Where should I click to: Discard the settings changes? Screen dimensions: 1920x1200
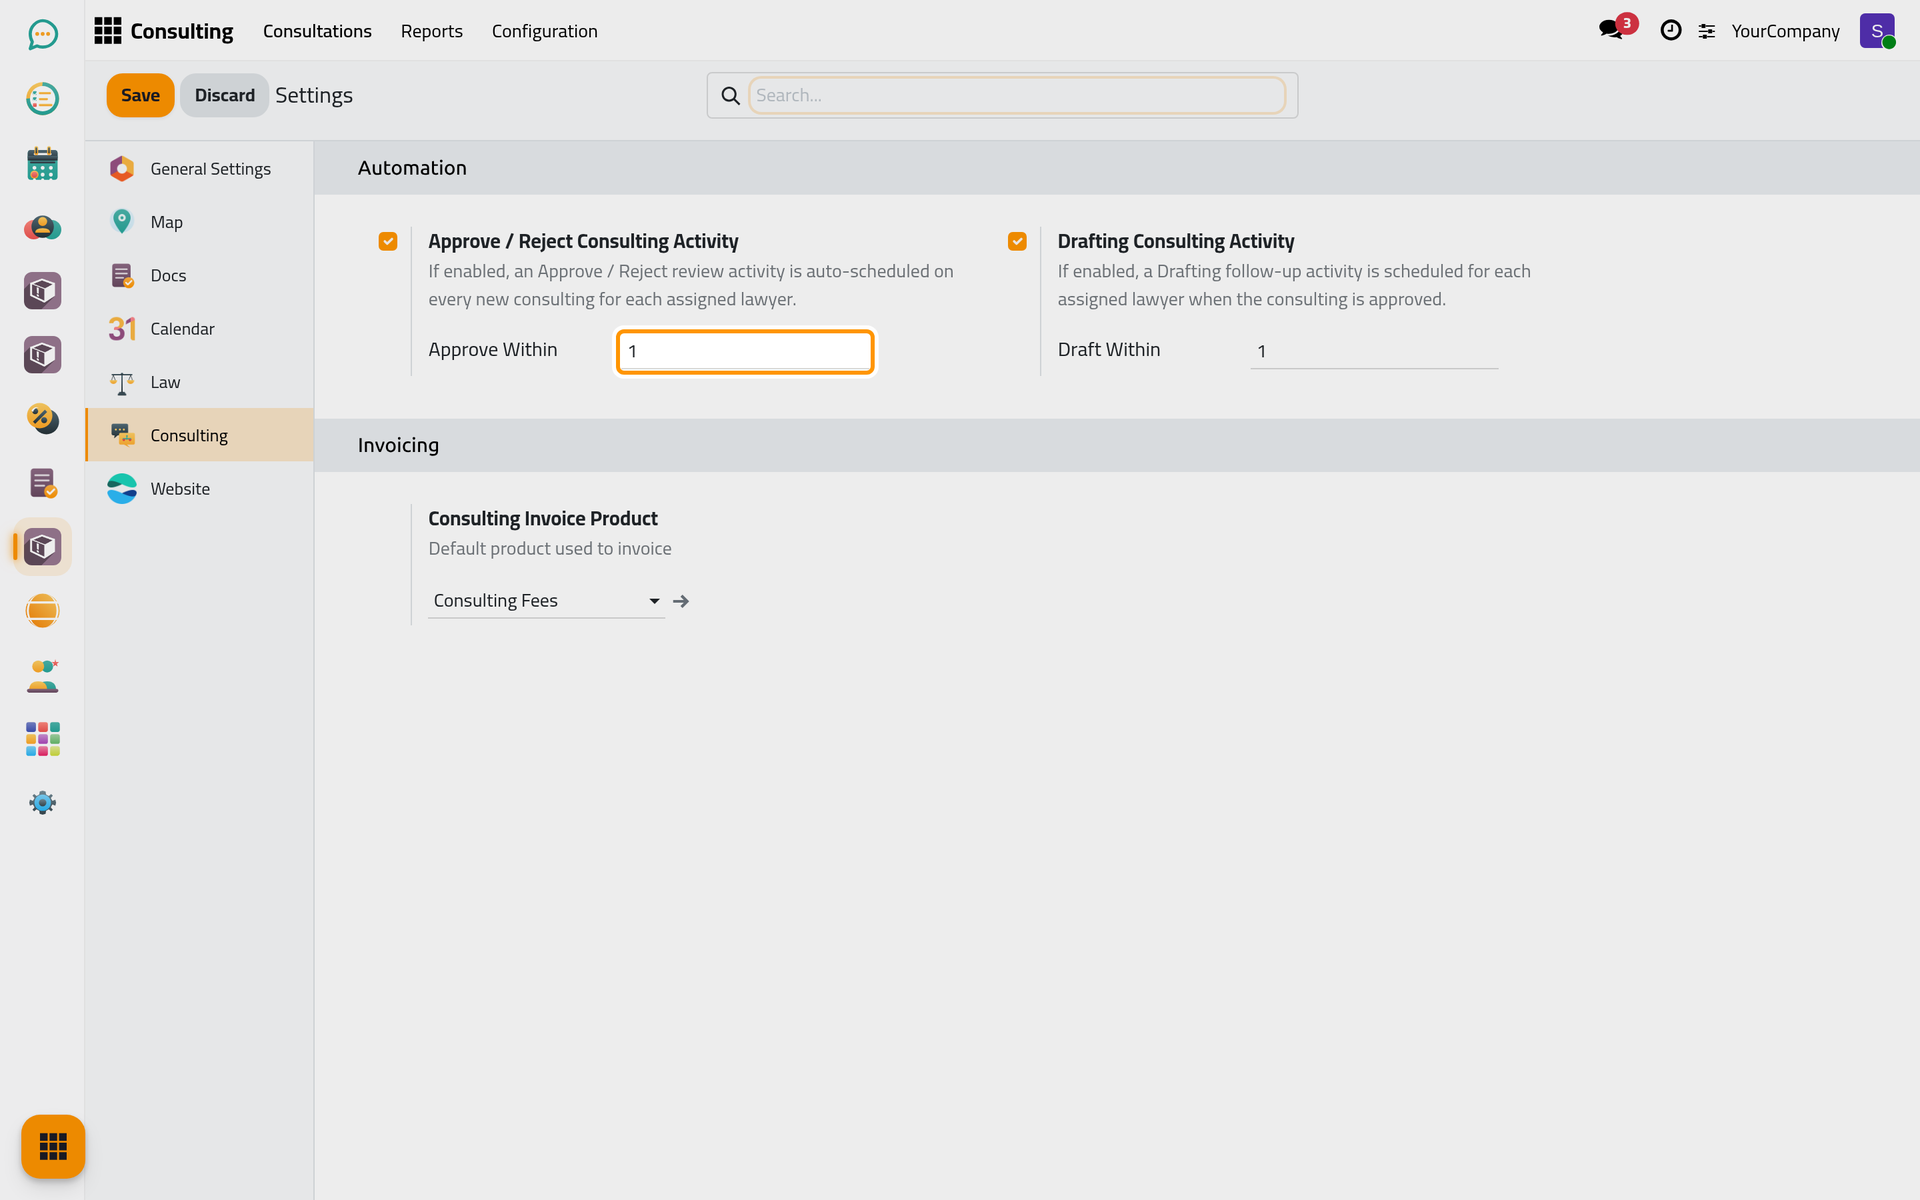pos(224,95)
